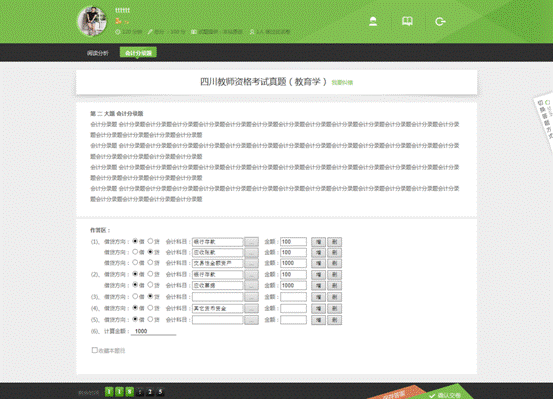Click 增 button in the 应收账款 row

(x=318, y=253)
